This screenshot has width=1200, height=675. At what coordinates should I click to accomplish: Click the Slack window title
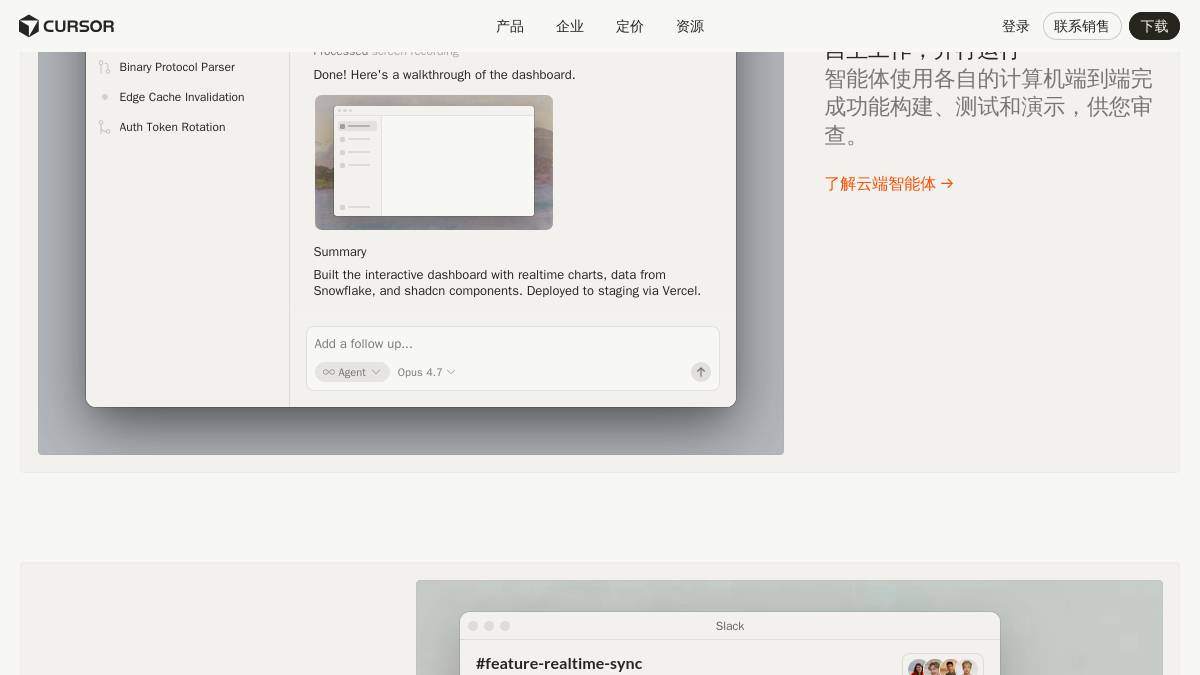730,626
